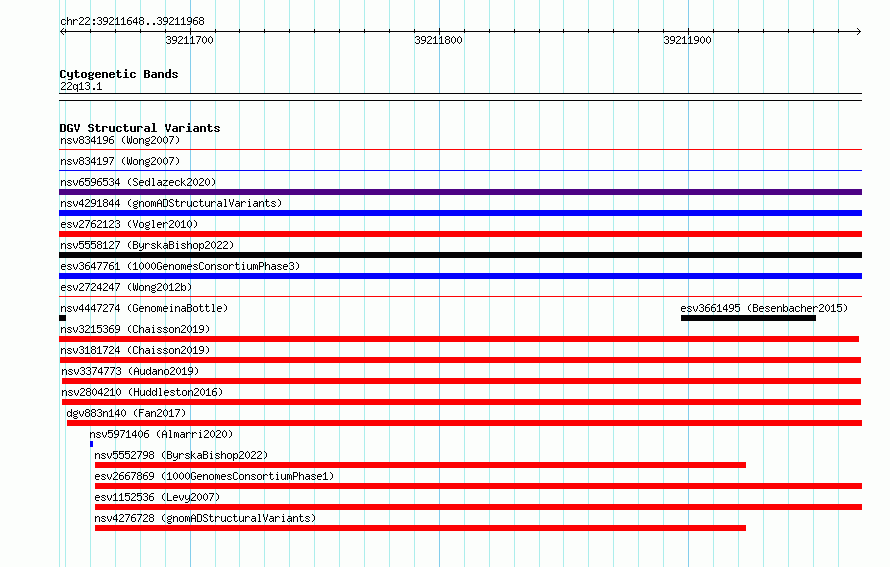Click ruler position 39211700
Viewport: 890px width, 567px height.
[190, 40]
